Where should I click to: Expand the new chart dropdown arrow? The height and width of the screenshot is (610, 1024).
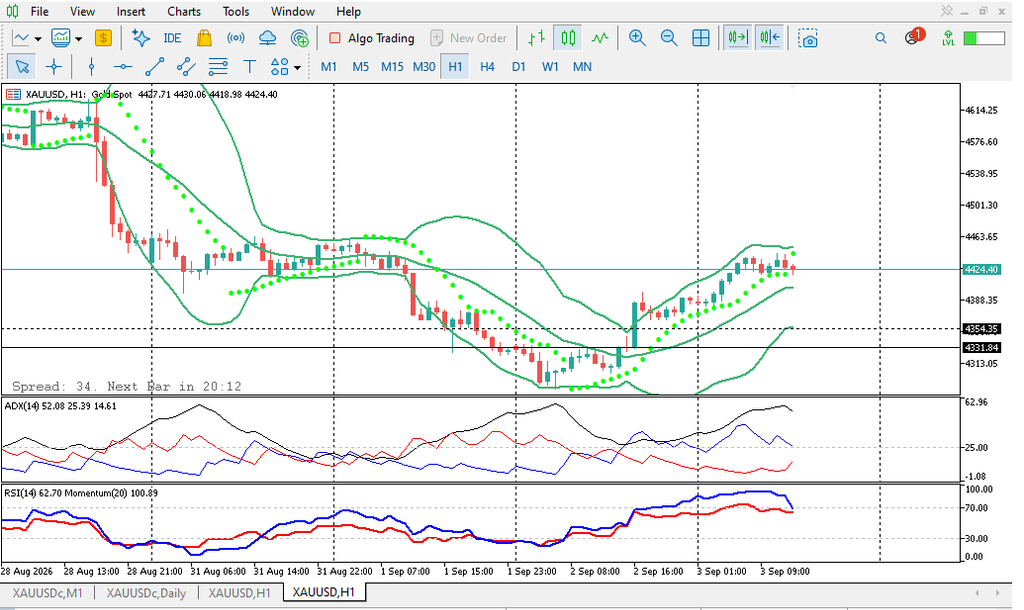pos(38,39)
